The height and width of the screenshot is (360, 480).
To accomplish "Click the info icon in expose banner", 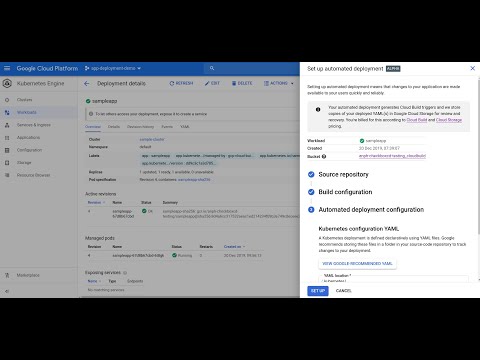I will point(91,114).
